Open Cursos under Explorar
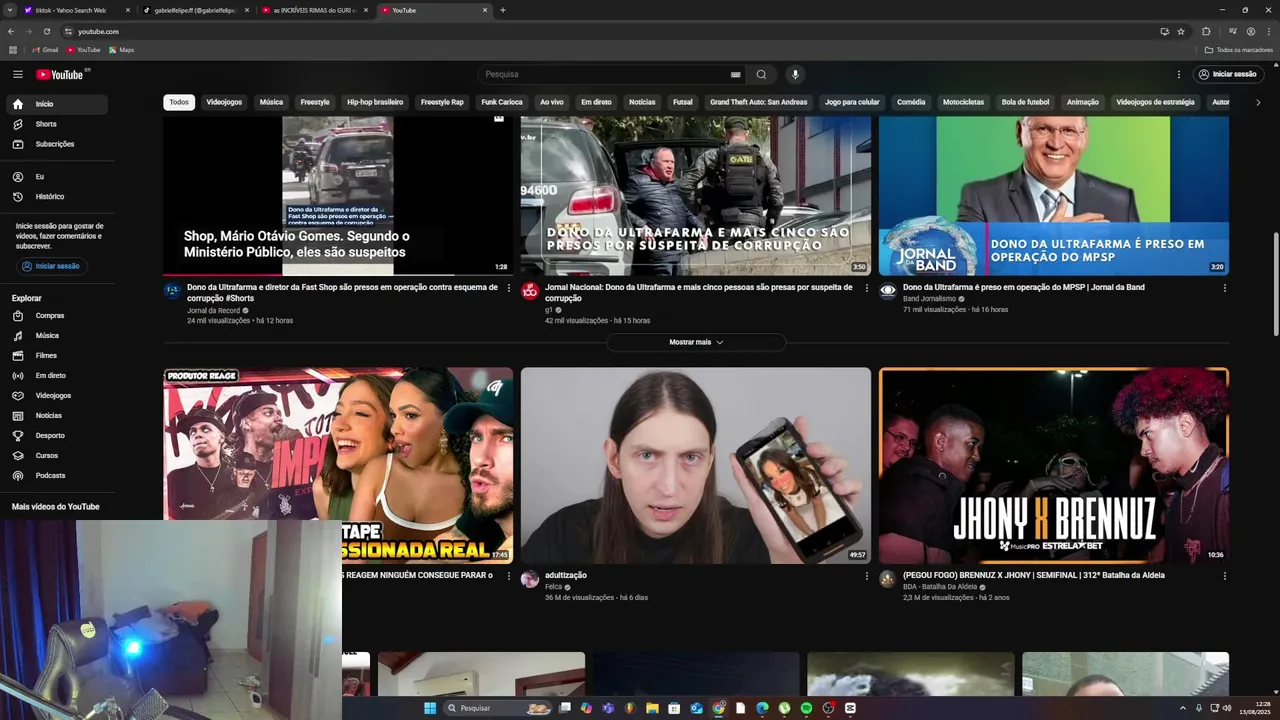The width and height of the screenshot is (1280, 720). pyautogui.click(x=59, y=456)
